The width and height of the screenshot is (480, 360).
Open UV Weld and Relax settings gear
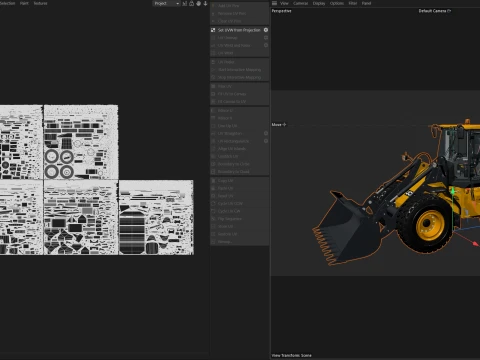[266, 45]
